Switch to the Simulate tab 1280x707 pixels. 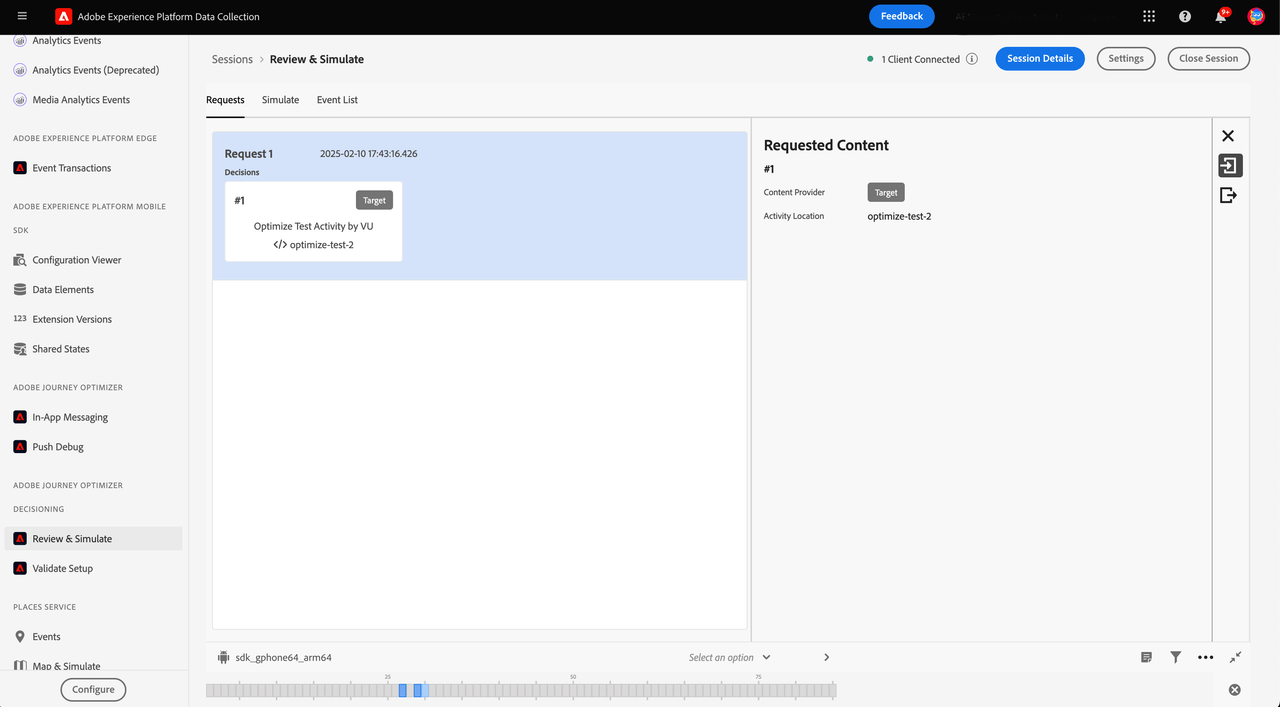280,100
